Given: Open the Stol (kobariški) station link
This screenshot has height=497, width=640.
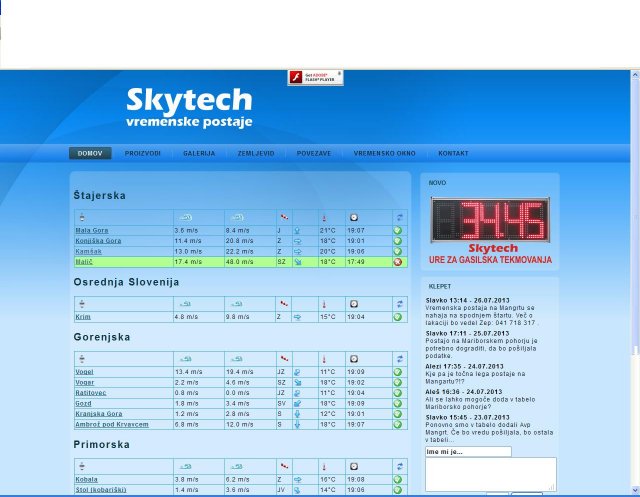Looking at the screenshot, I should click(x=101, y=490).
